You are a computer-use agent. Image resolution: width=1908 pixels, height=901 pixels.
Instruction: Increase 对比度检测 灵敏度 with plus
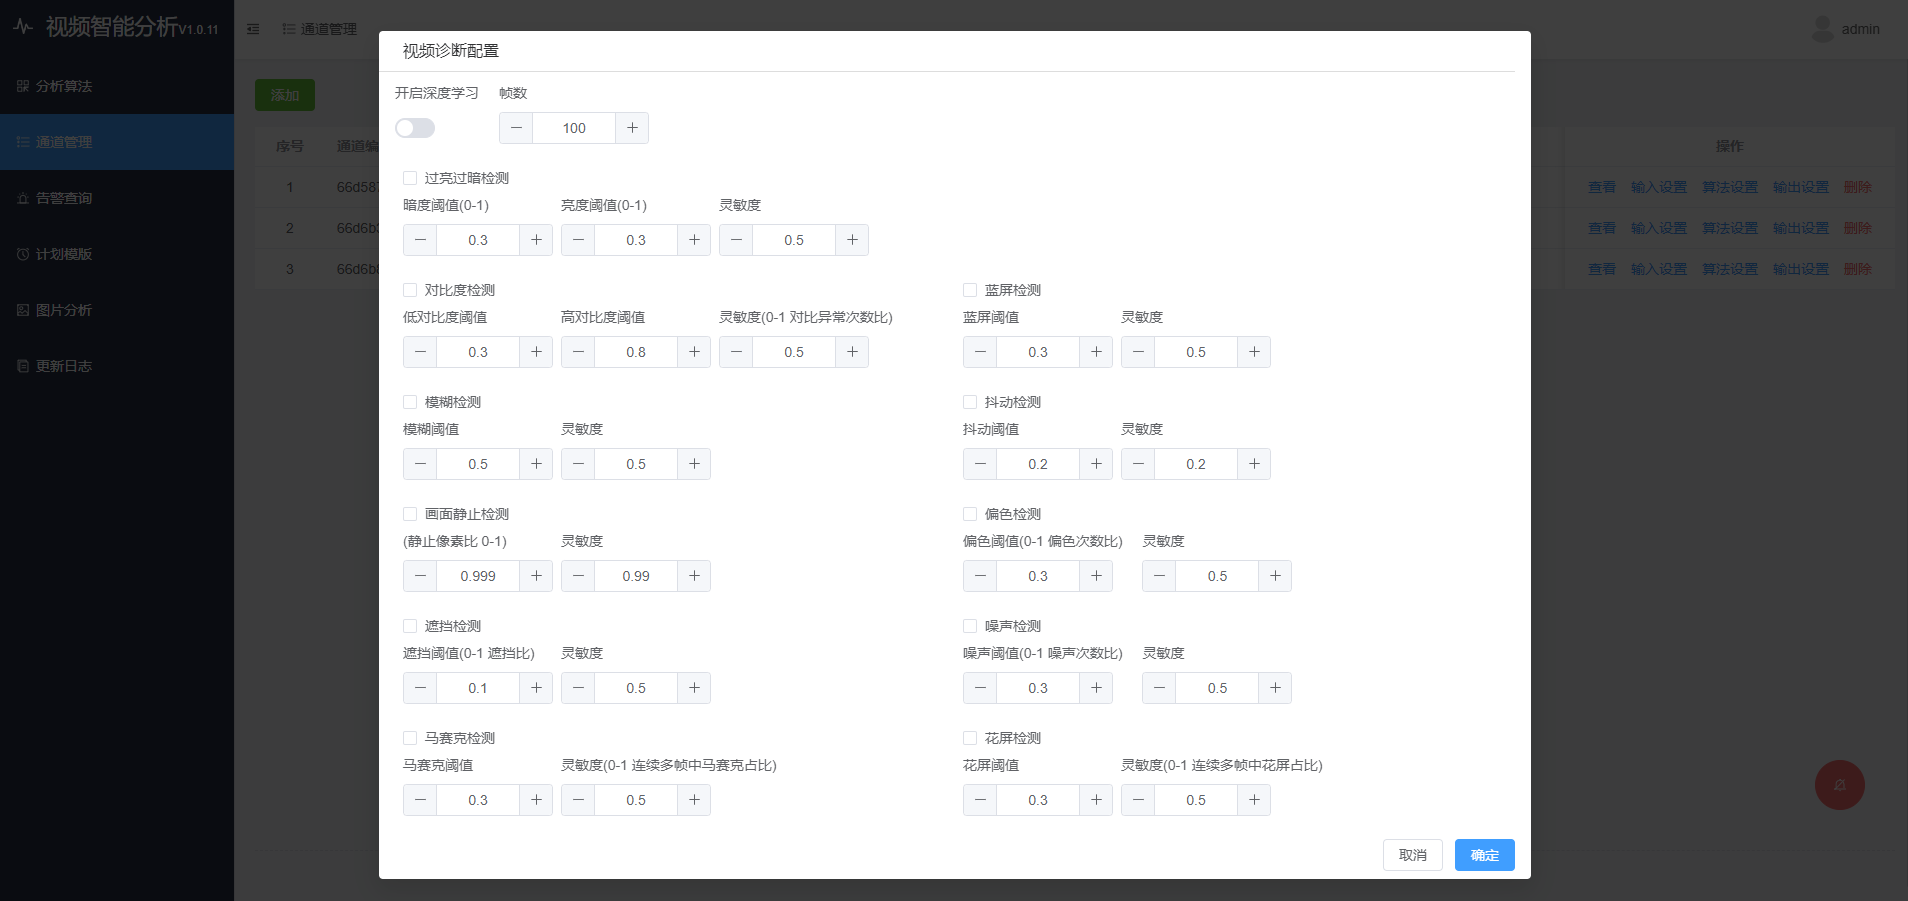[852, 352]
